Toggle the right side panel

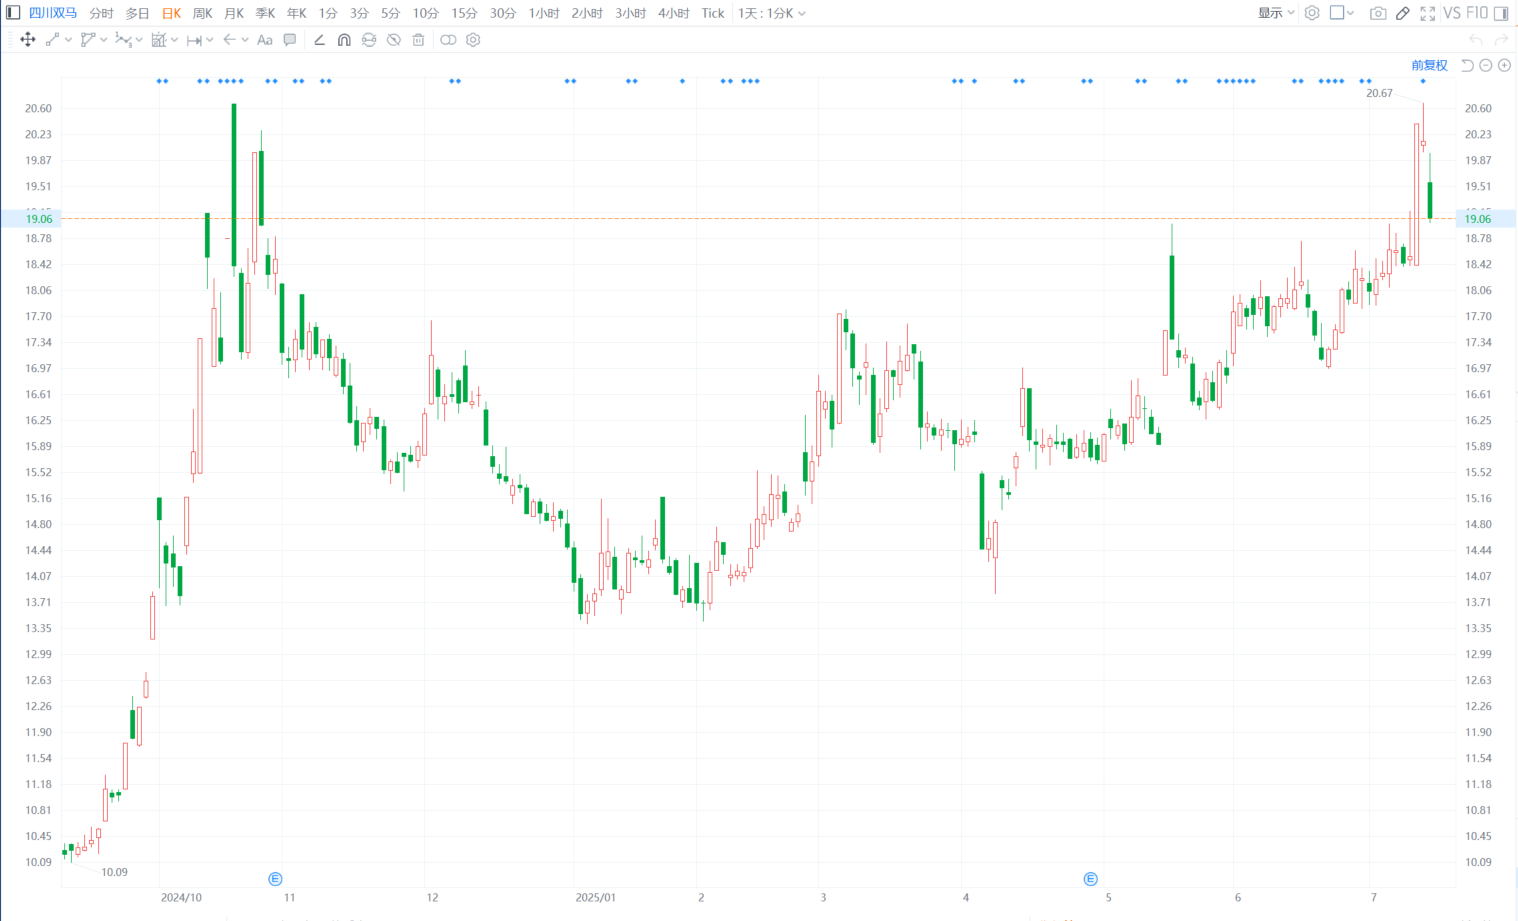click(1501, 13)
